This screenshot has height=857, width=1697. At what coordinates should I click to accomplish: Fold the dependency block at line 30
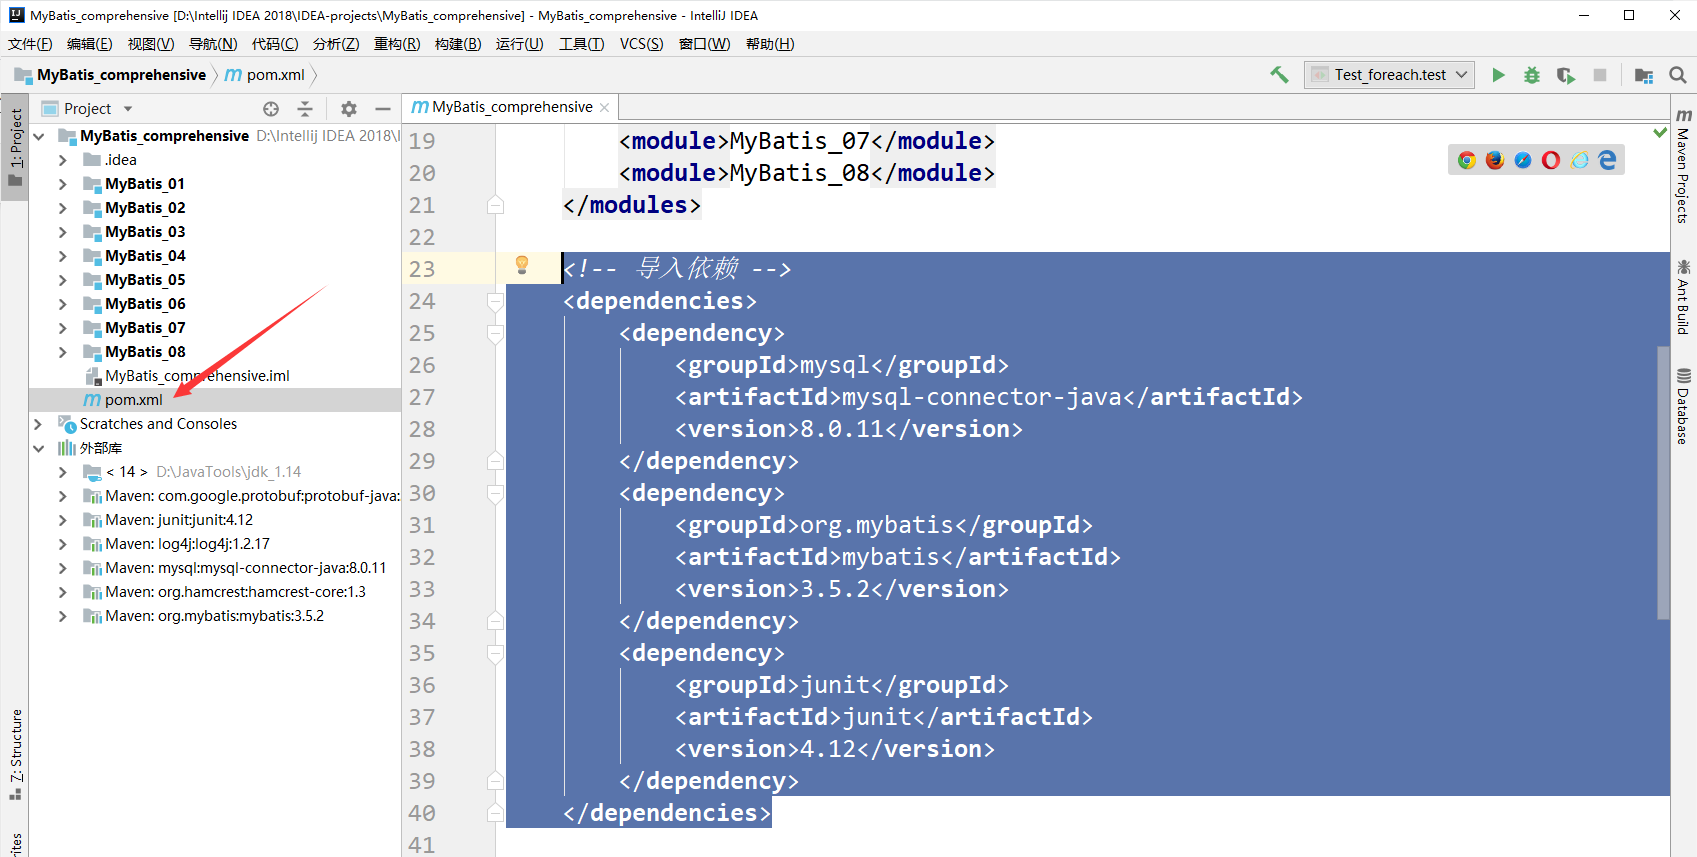pyautogui.click(x=495, y=493)
